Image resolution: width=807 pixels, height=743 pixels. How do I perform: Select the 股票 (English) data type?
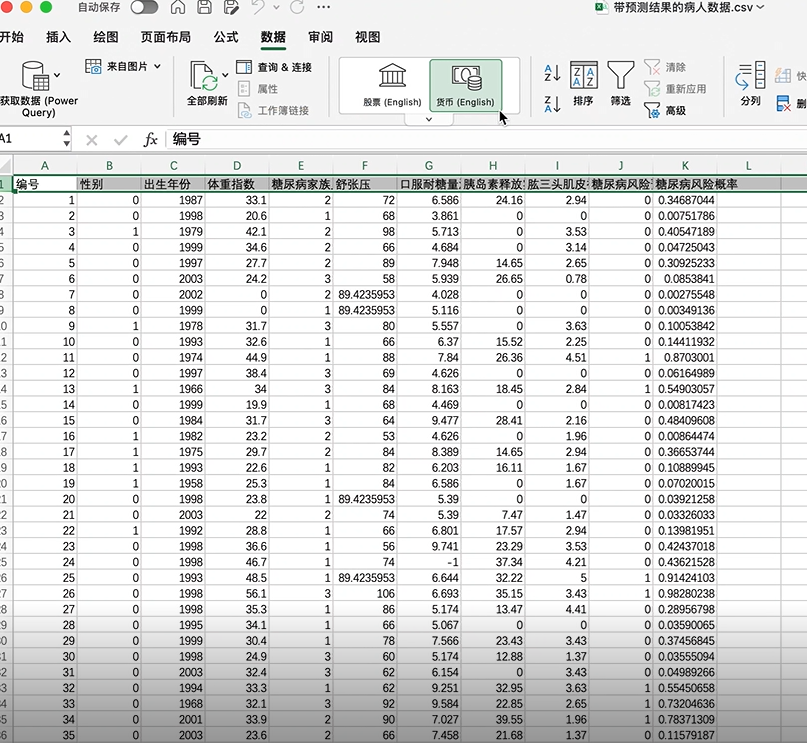pyautogui.click(x=392, y=86)
